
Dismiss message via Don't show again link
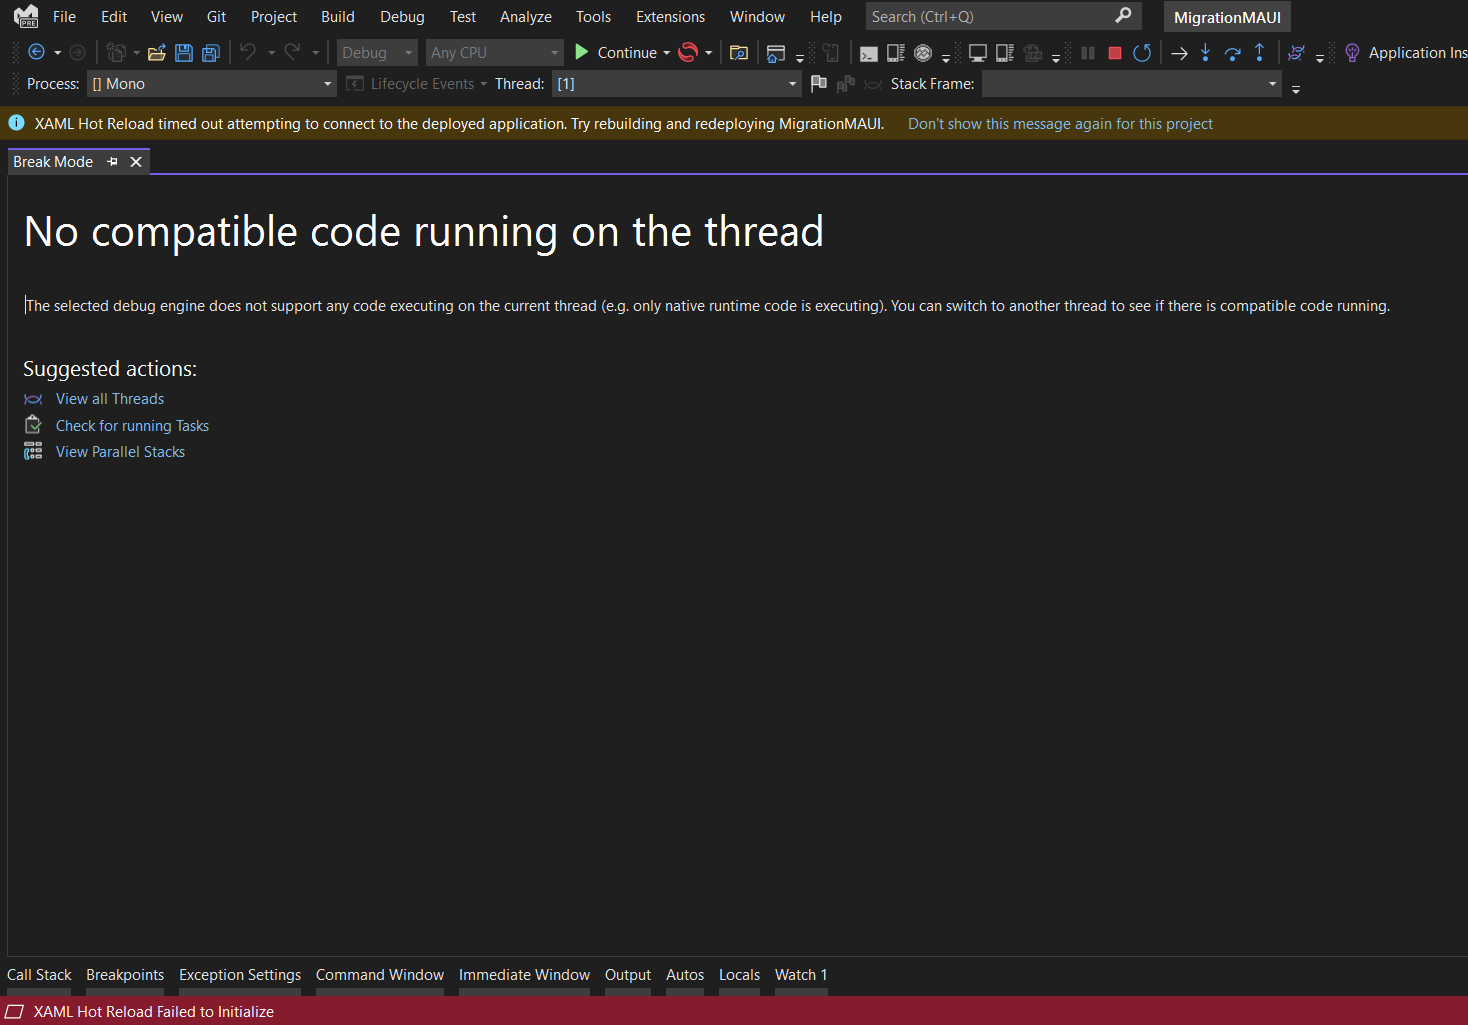1060,123
